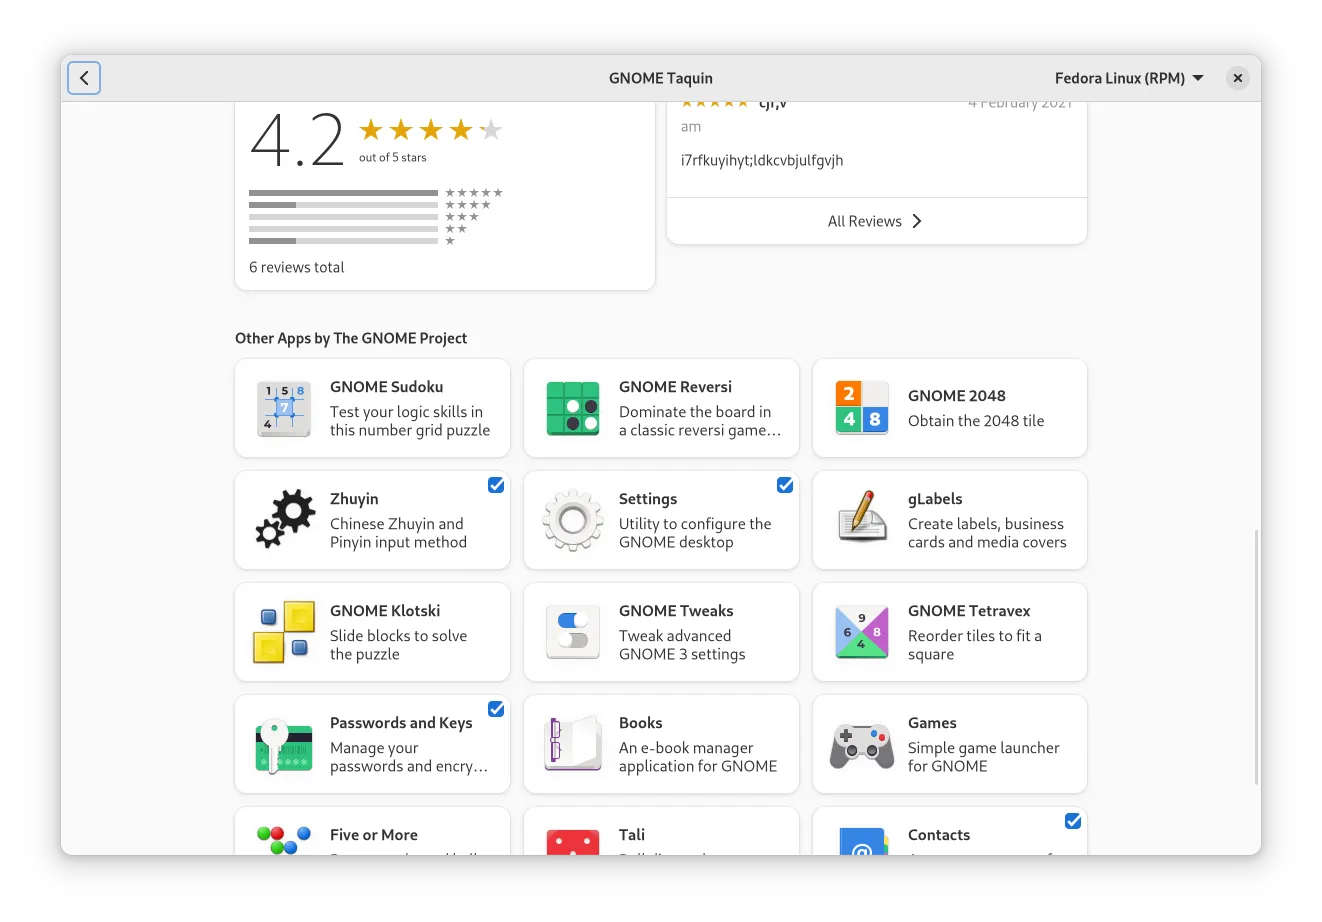Expand All Reviews with the chevron arrow
Image resolution: width=1322 pixels, height=922 pixels.
pyautogui.click(x=917, y=221)
